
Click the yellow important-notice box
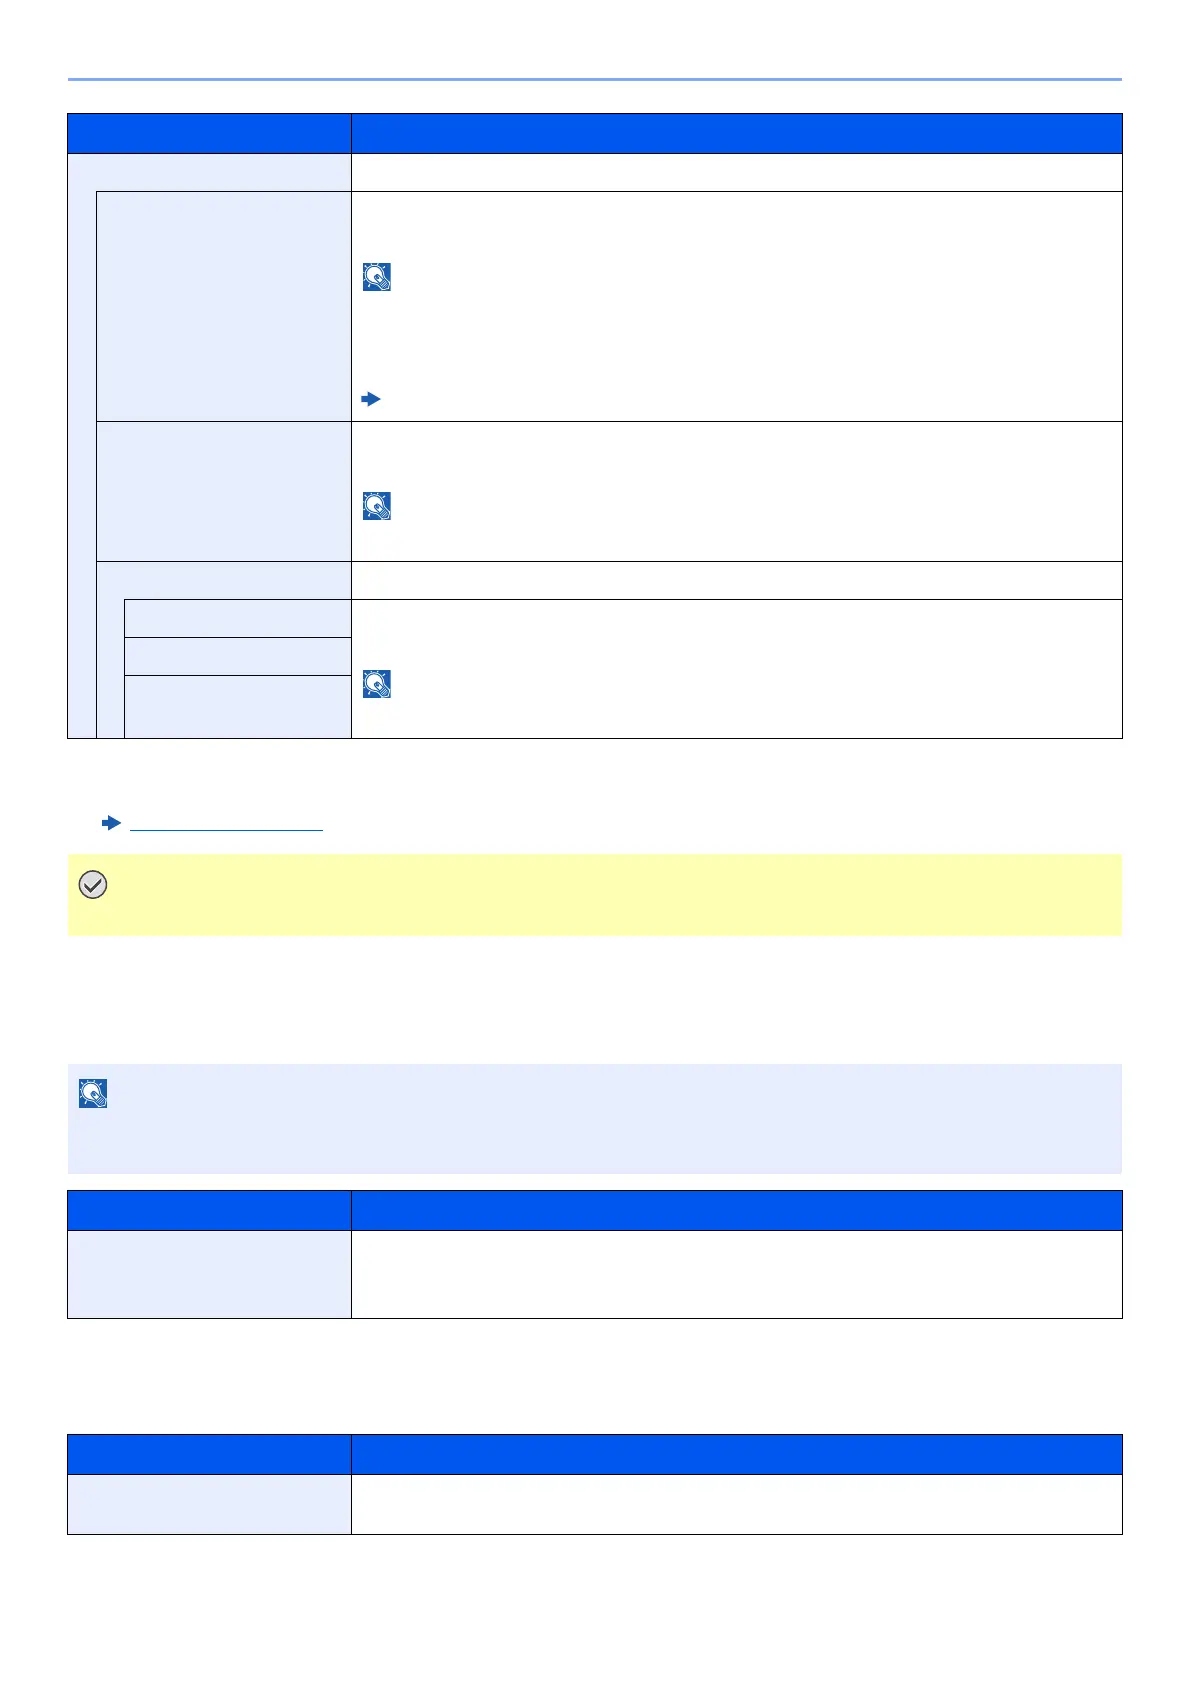[x=595, y=895]
